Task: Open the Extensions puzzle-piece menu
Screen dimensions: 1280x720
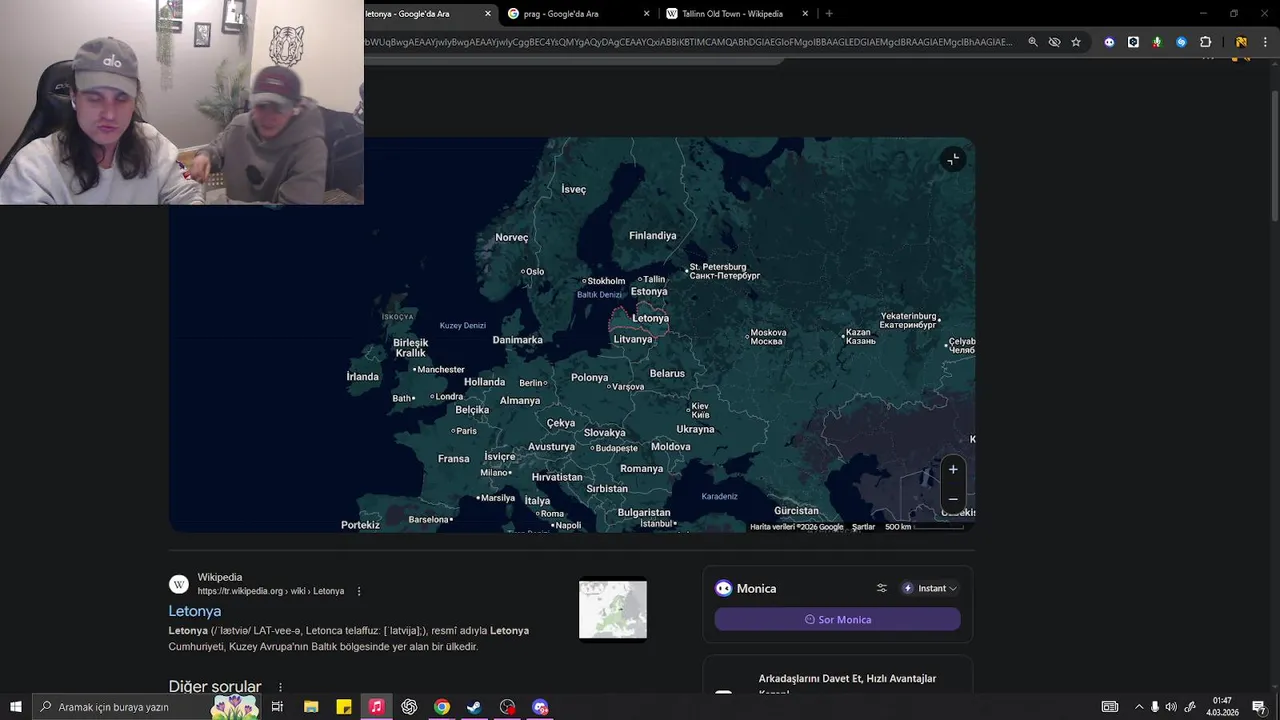Action: pos(1205,42)
